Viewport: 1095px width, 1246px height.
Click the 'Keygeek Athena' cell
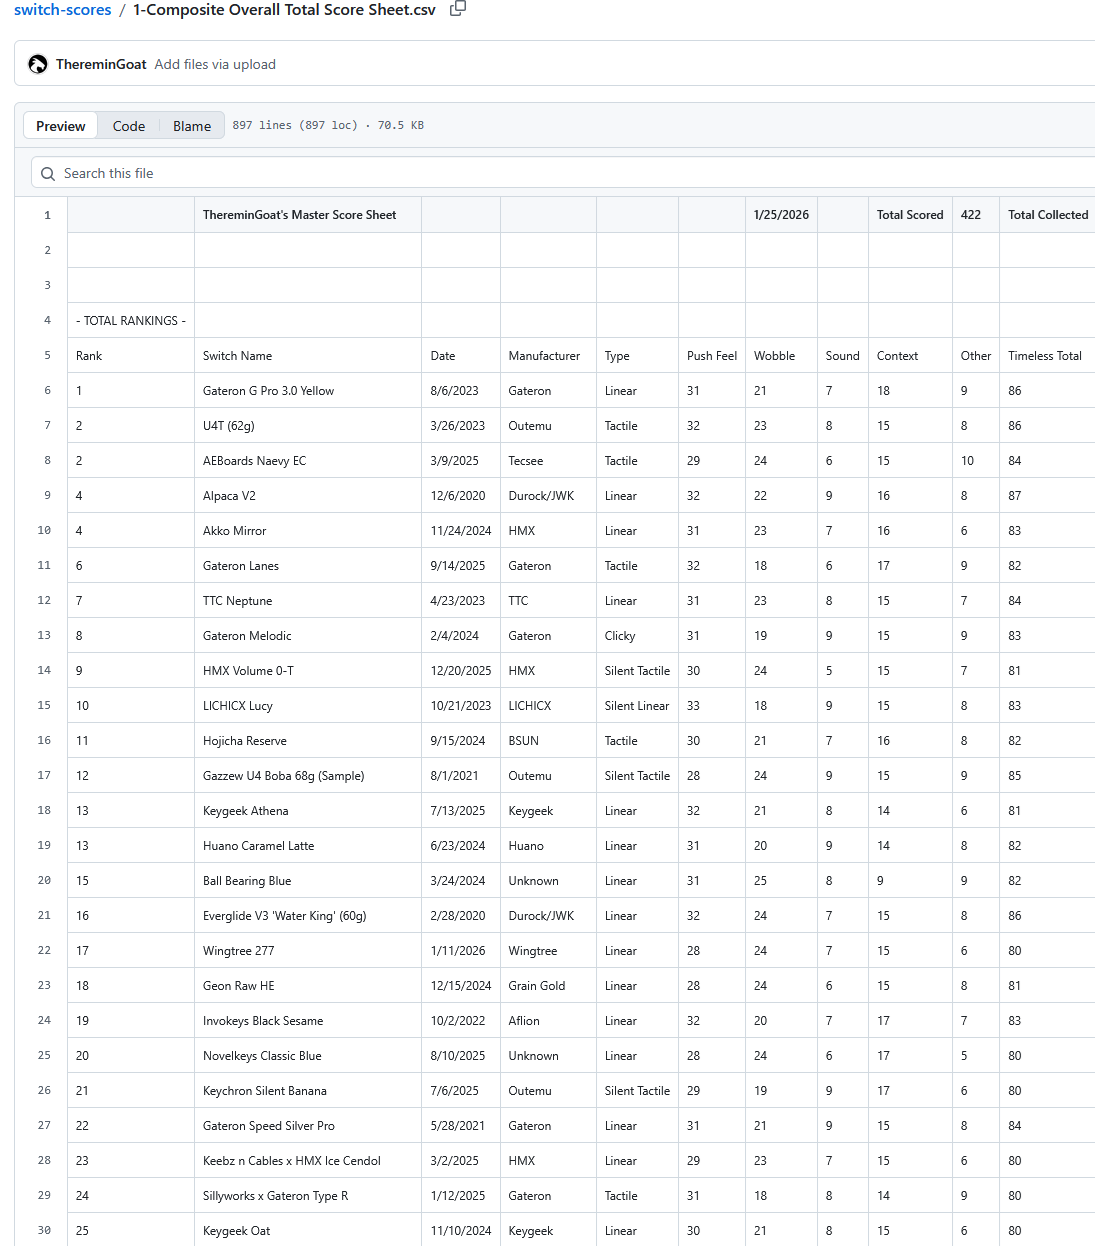coord(308,810)
